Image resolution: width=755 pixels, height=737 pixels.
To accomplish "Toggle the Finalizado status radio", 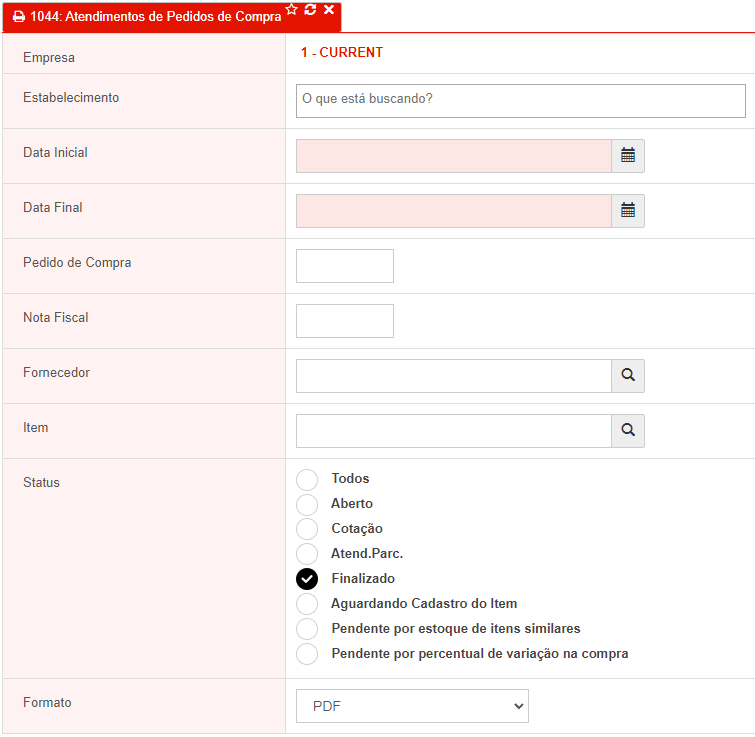I will click(307, 579).
